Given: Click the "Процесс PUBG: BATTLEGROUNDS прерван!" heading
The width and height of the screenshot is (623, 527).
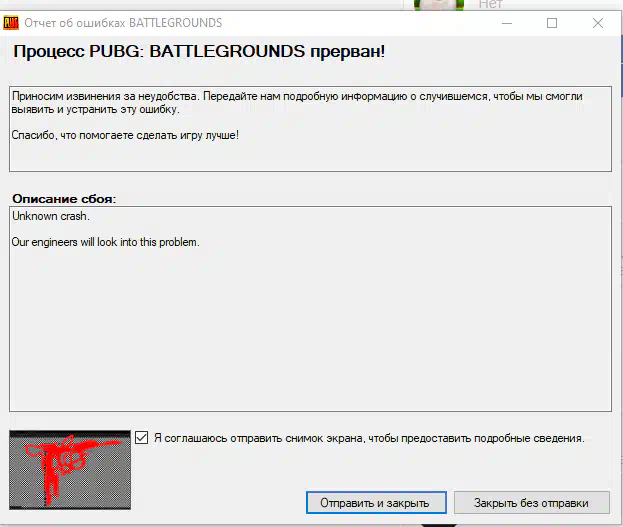Looking at the screenshot, I should coord(199,52).
